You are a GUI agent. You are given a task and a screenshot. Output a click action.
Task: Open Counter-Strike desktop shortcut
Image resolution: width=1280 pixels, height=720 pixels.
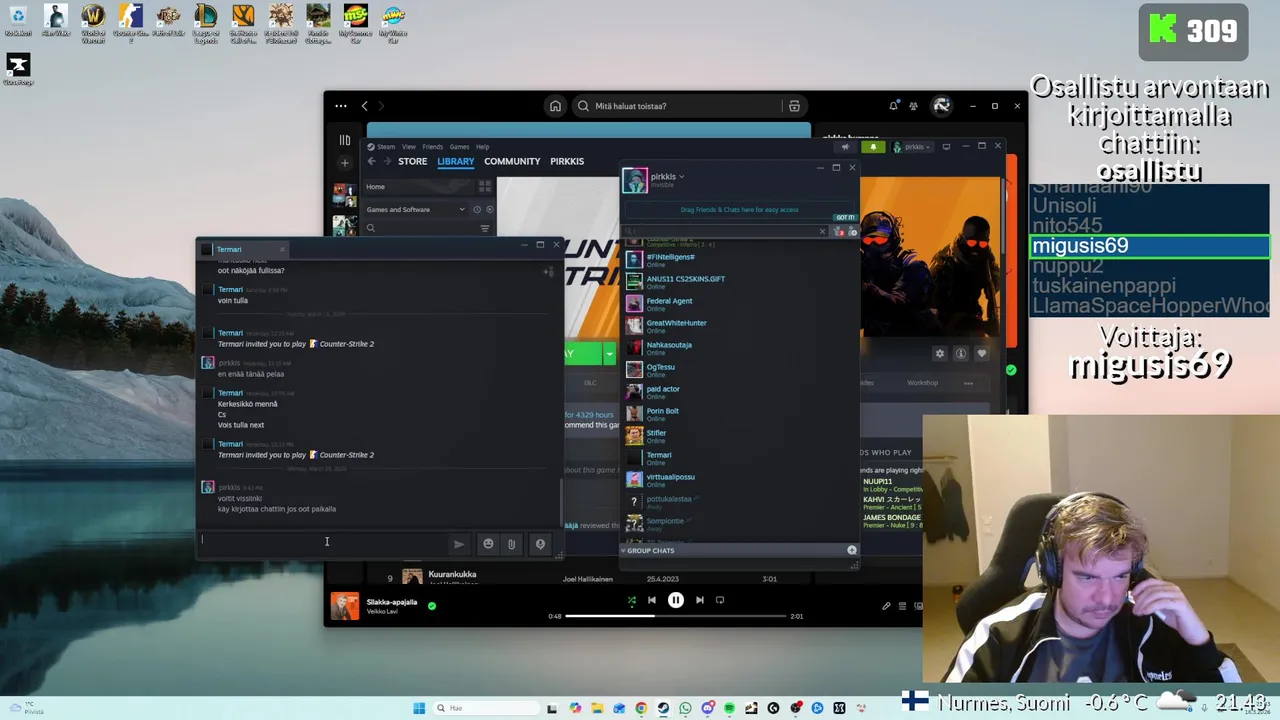(130, 22)
